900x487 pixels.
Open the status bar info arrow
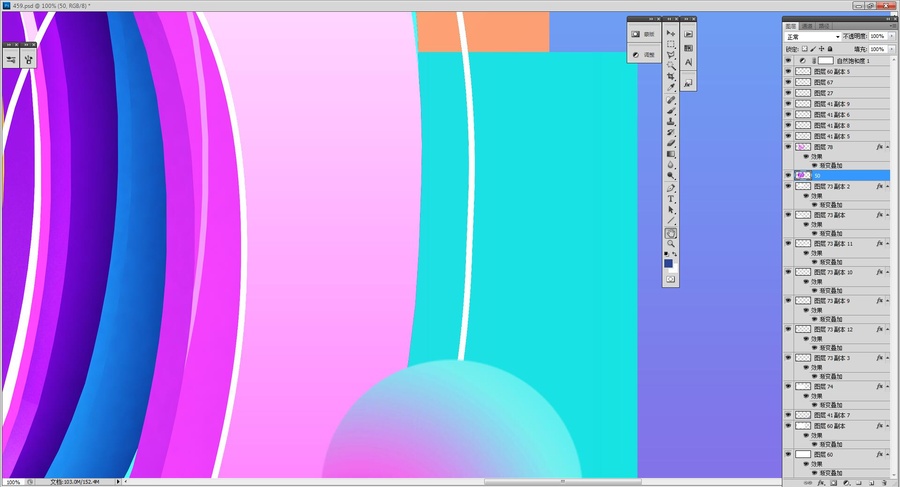(118, 482)
